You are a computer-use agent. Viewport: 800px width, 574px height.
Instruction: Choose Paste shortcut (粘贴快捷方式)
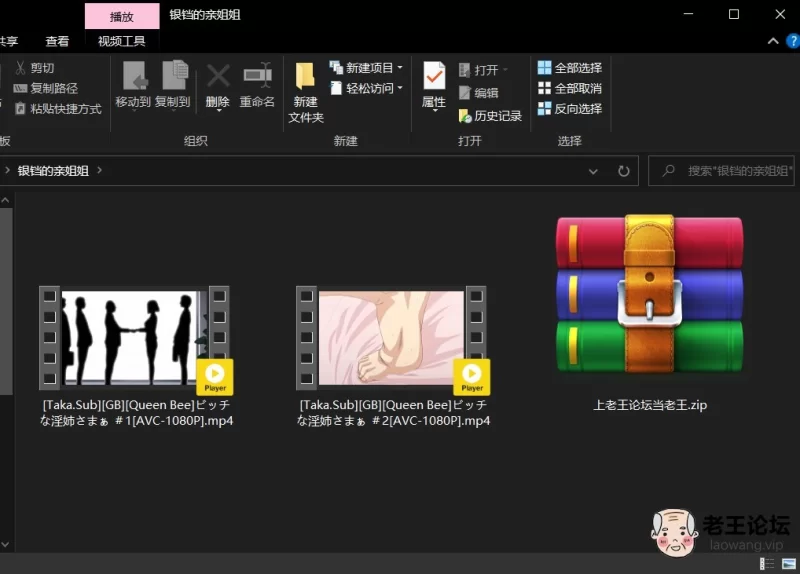(58, 109)
